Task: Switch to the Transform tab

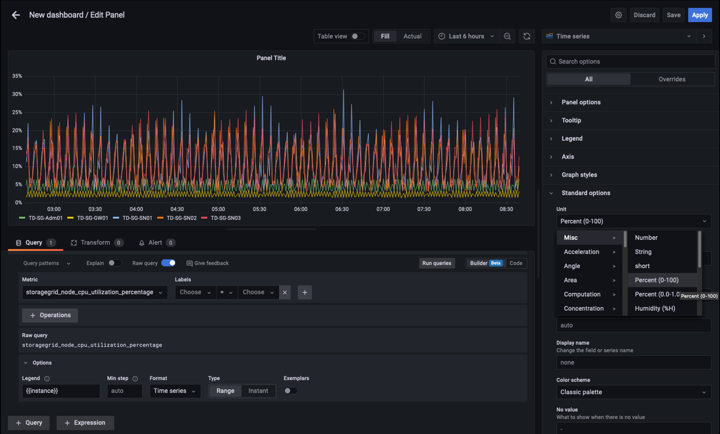Action: 96,243
